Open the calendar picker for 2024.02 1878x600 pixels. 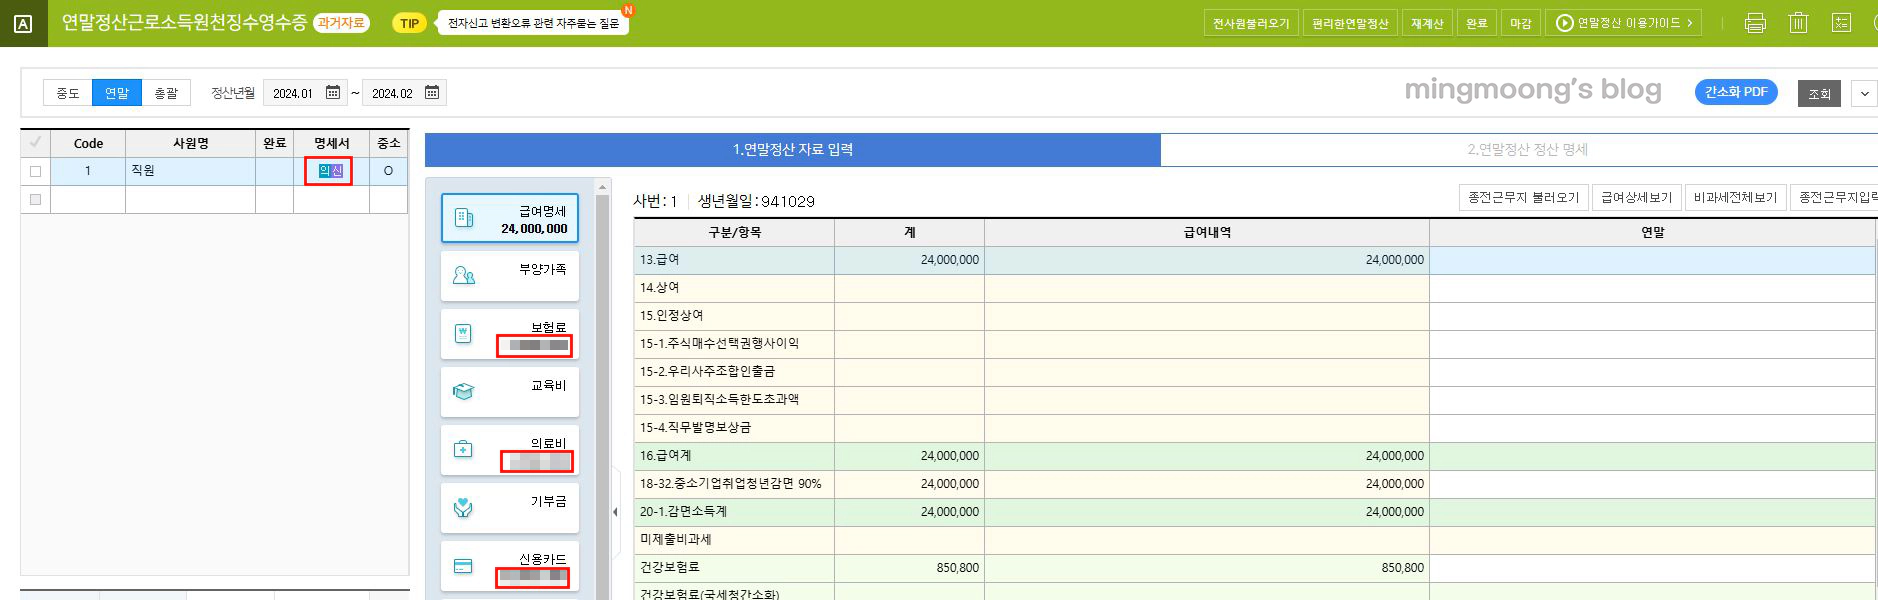point(432,93)
